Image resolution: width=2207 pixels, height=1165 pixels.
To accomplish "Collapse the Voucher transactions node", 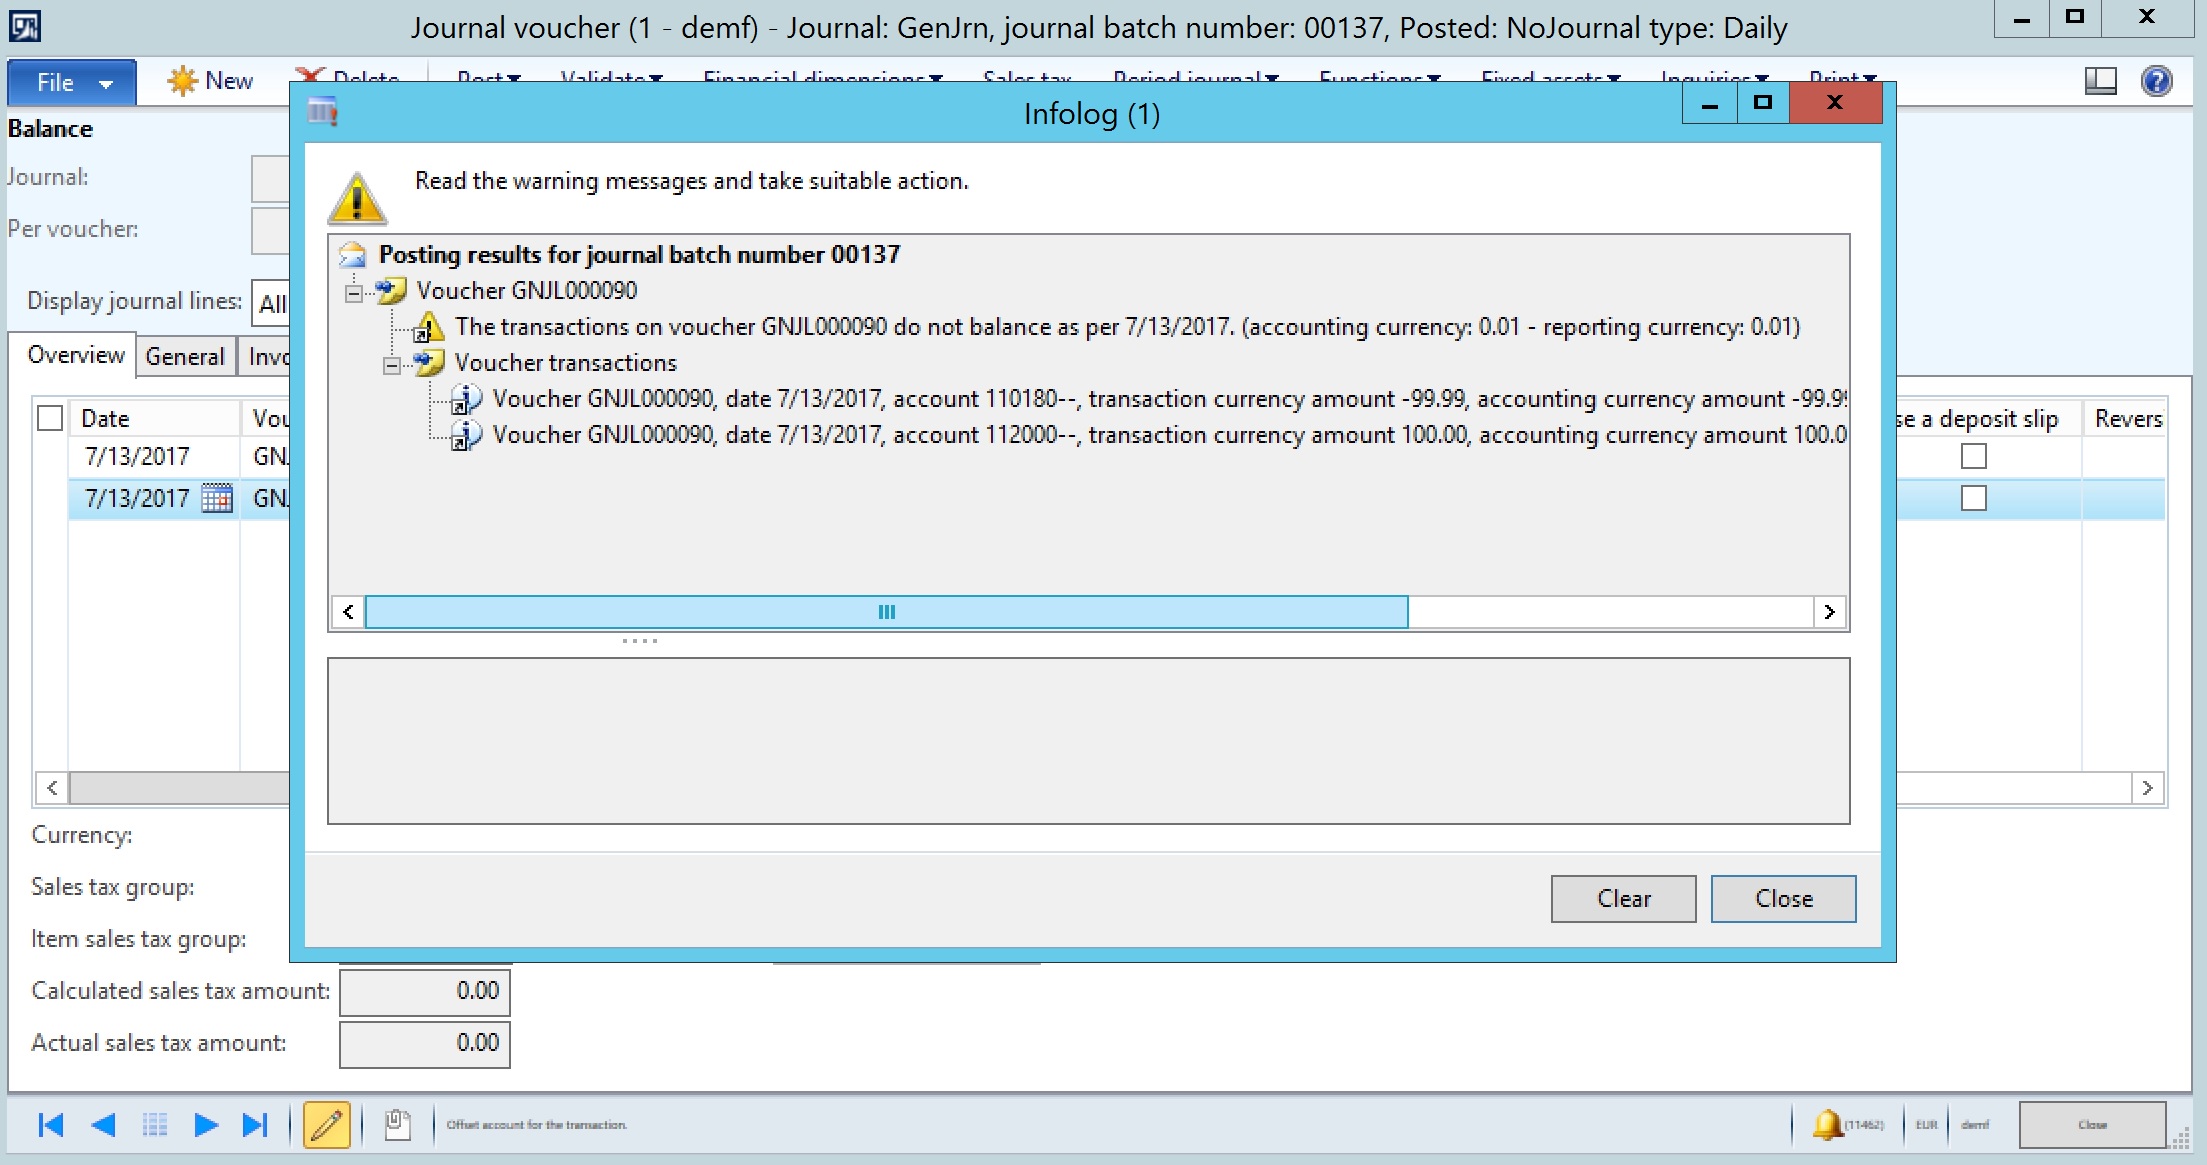I will (x=391, y=364).
